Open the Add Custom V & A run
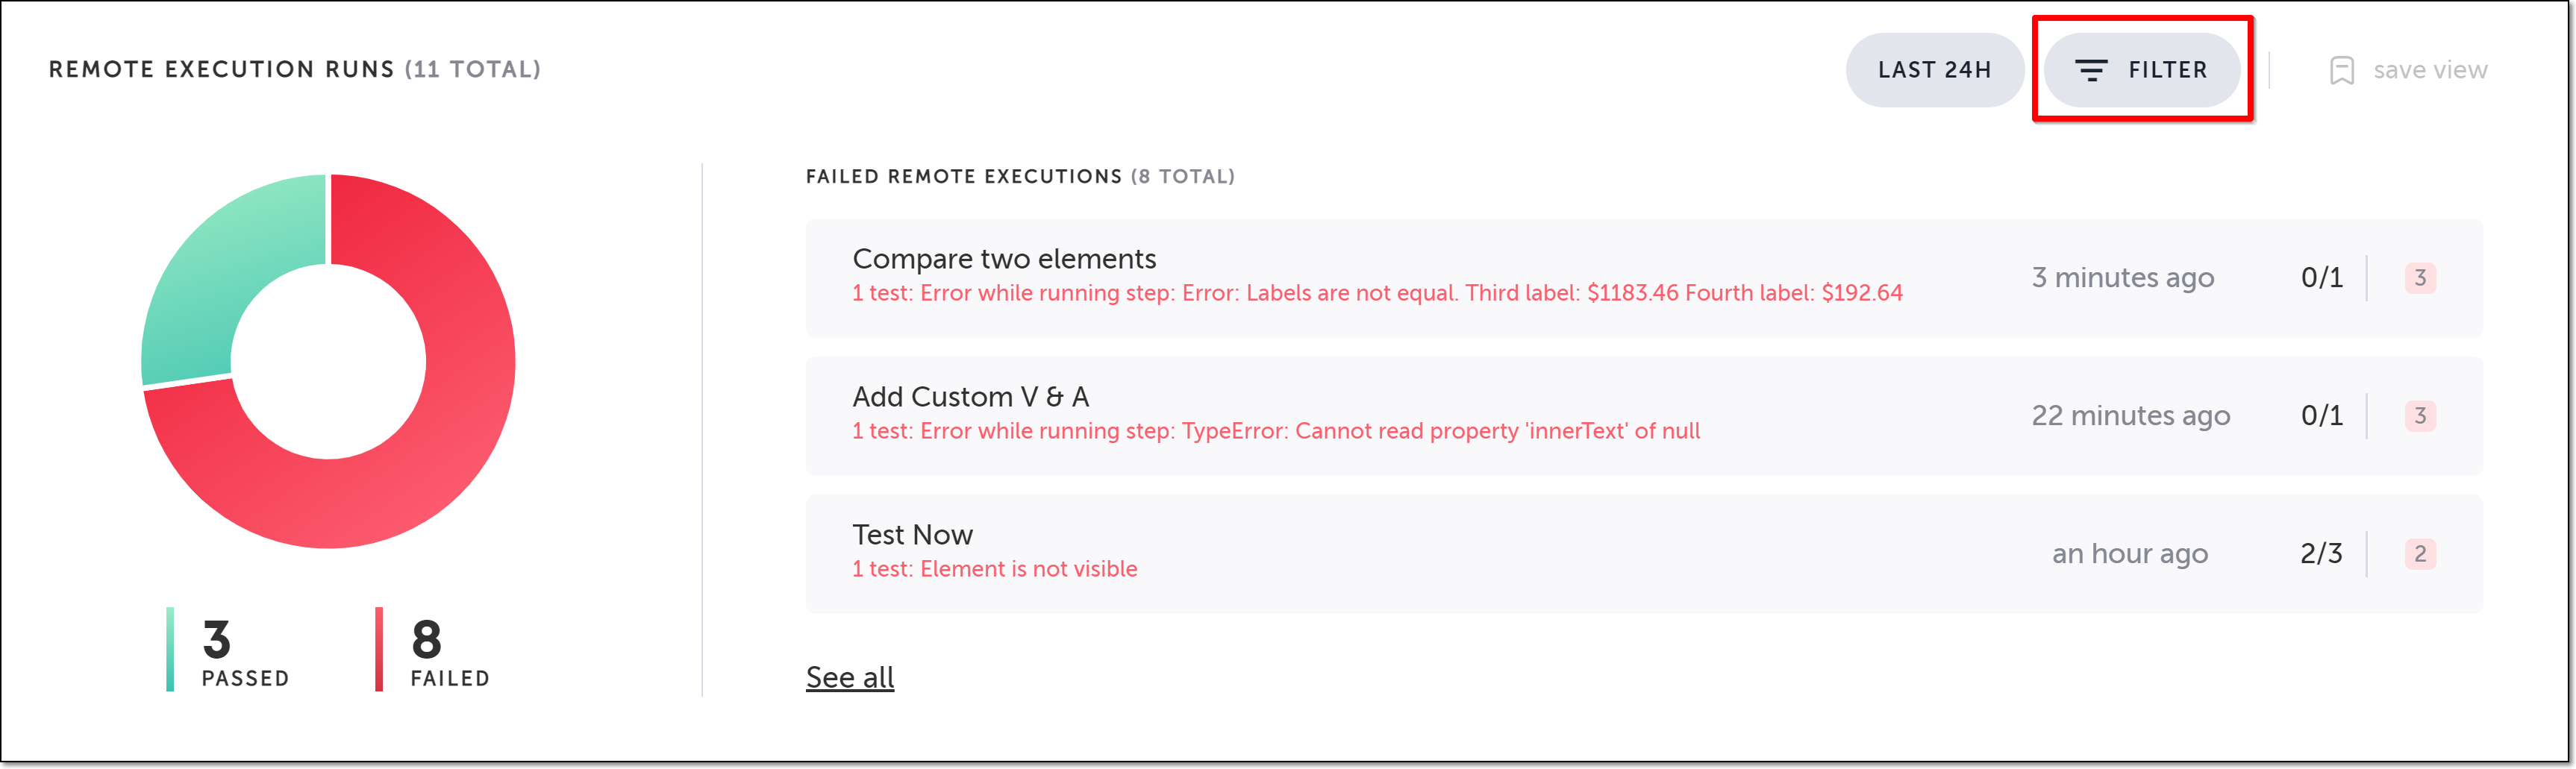This screenshot has width=2576, height=769. (970, 397)
